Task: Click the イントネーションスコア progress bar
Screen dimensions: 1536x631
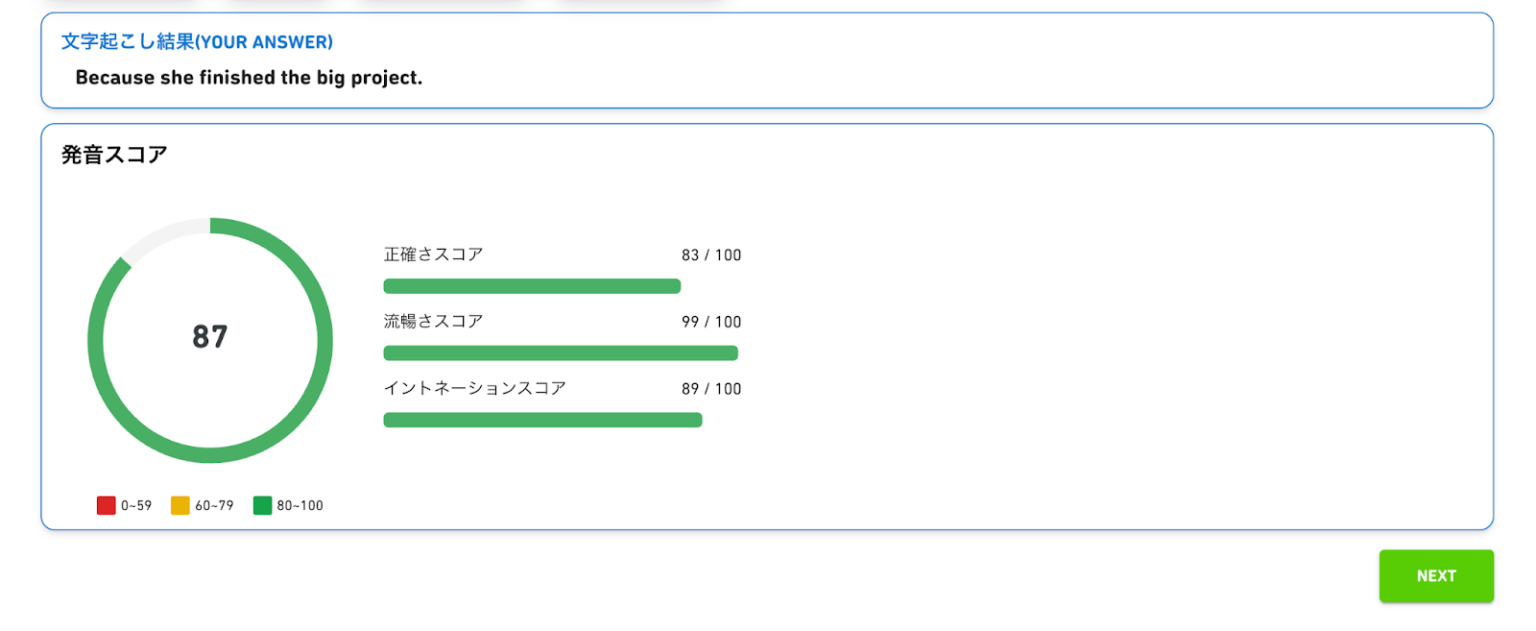Action: [542, 419]
